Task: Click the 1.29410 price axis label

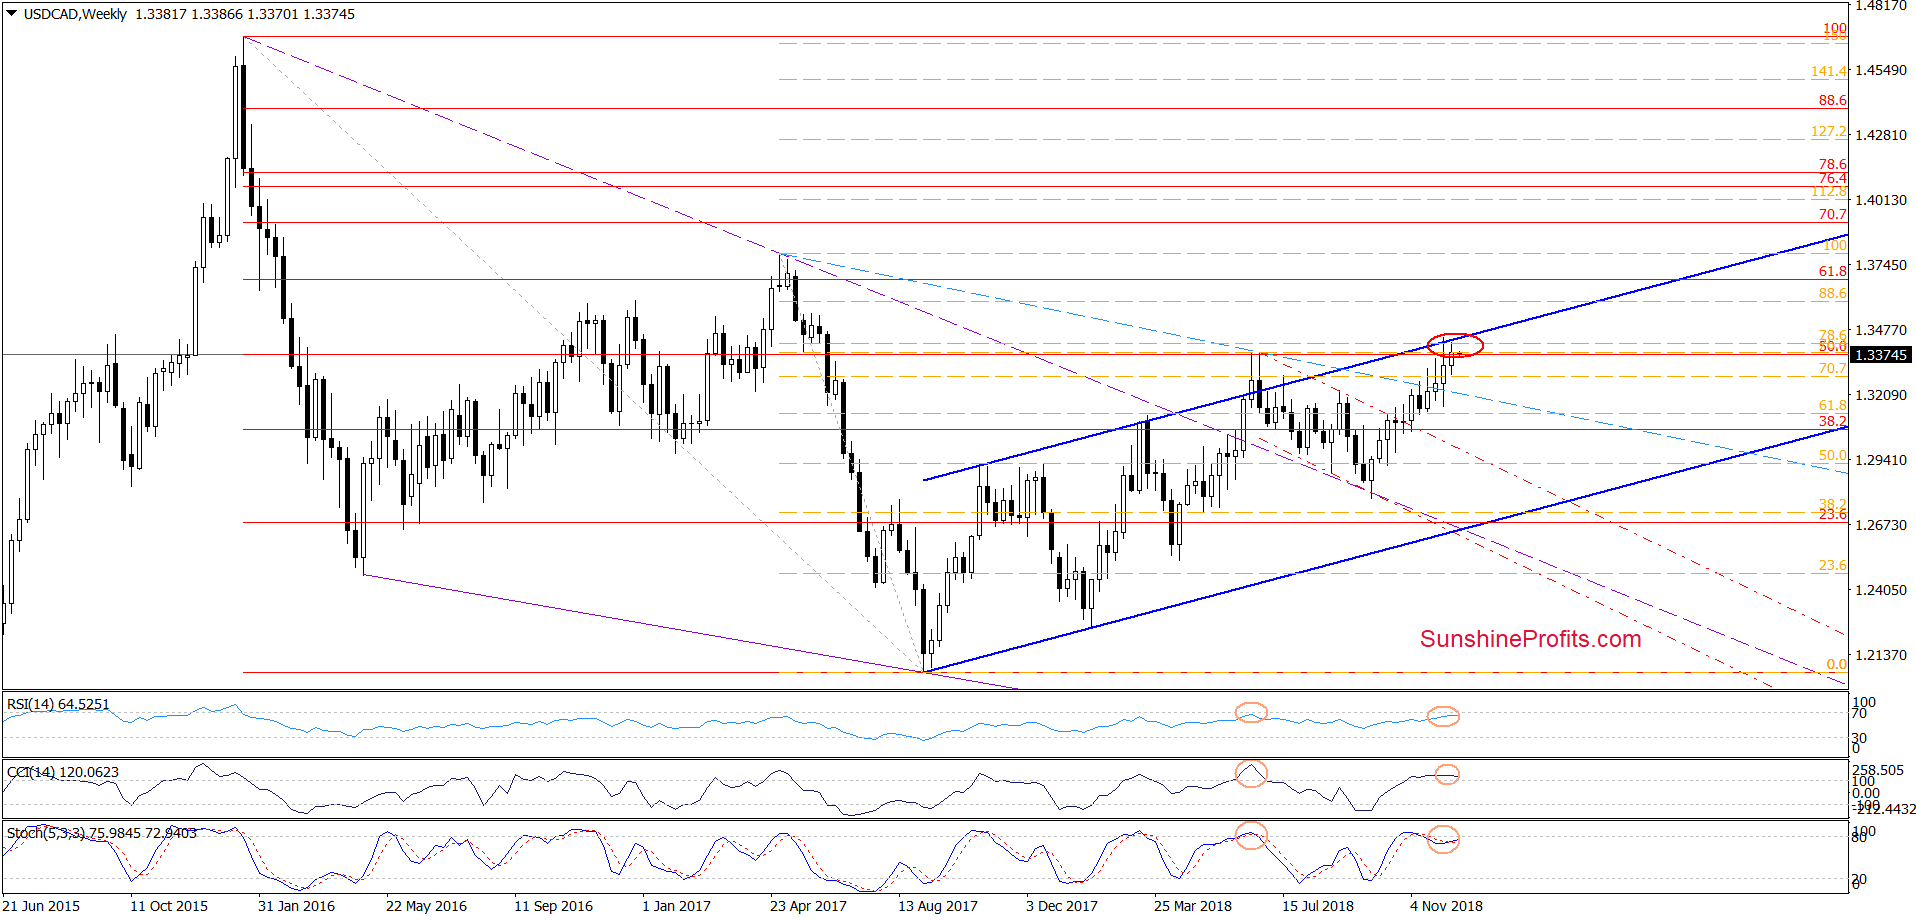Action: pos(1881,460)
